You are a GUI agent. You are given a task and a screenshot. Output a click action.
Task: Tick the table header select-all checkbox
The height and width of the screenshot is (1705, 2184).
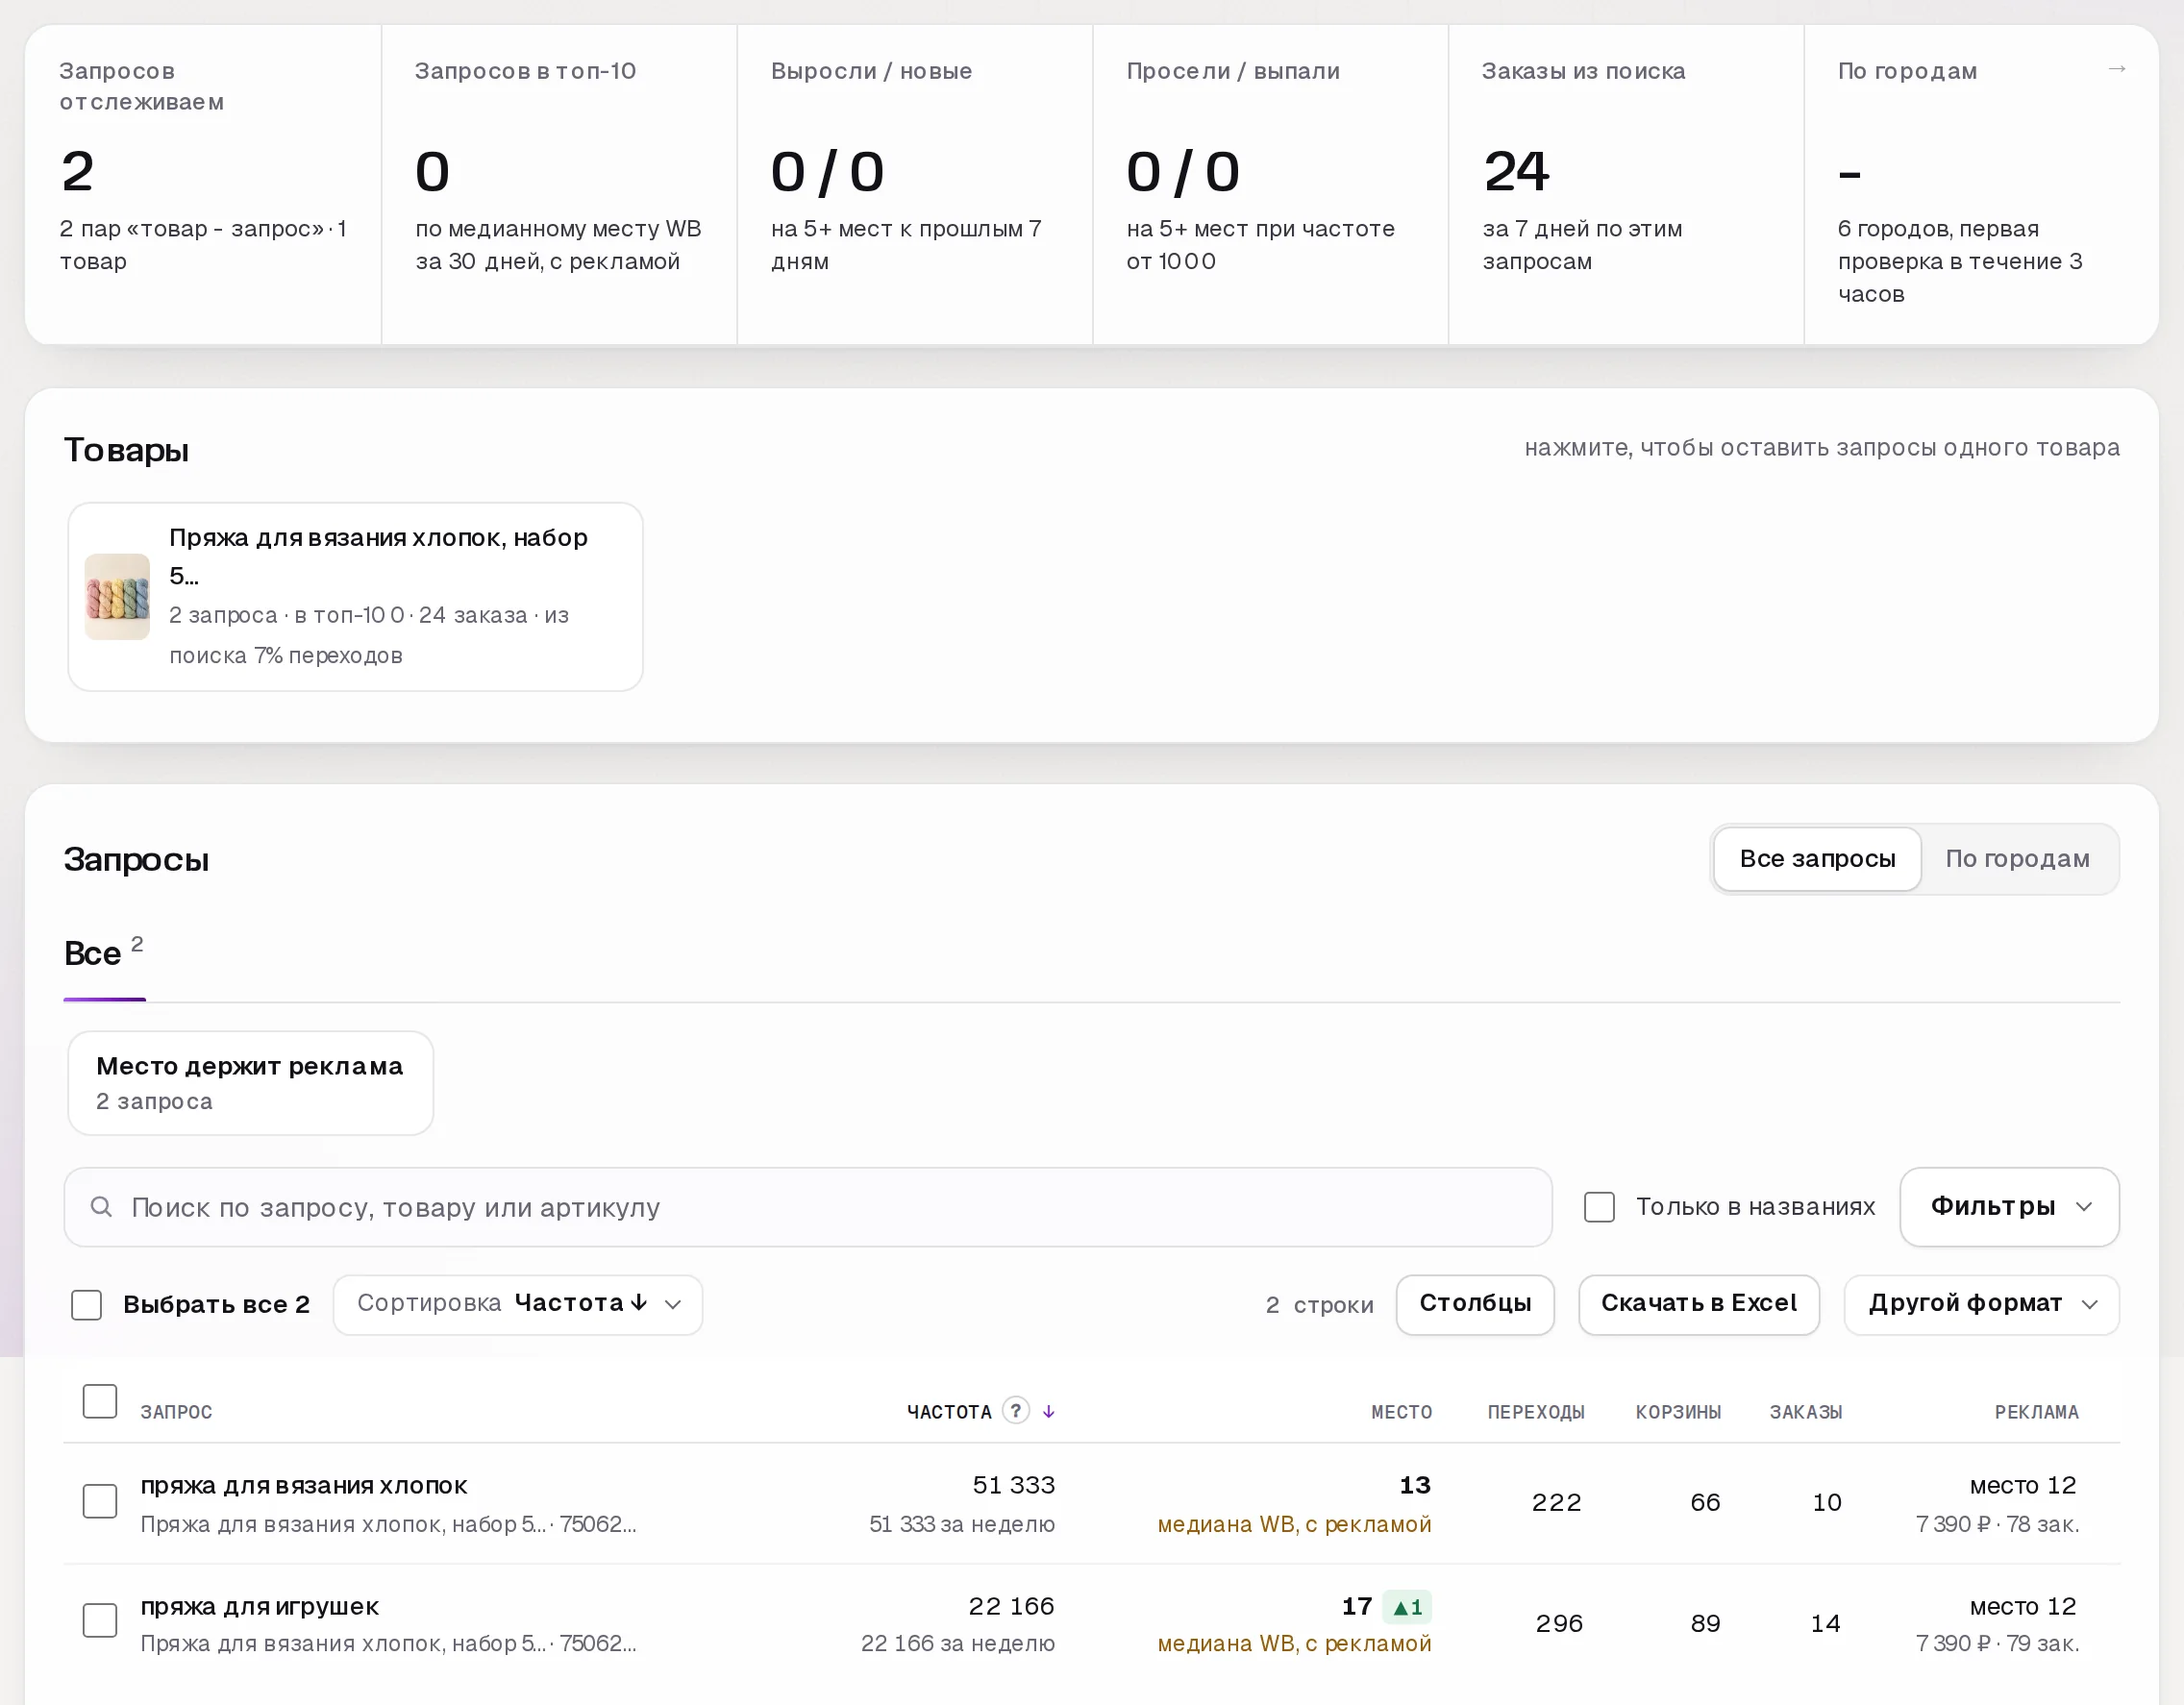pyautogui.click(x=100, y=1401)
